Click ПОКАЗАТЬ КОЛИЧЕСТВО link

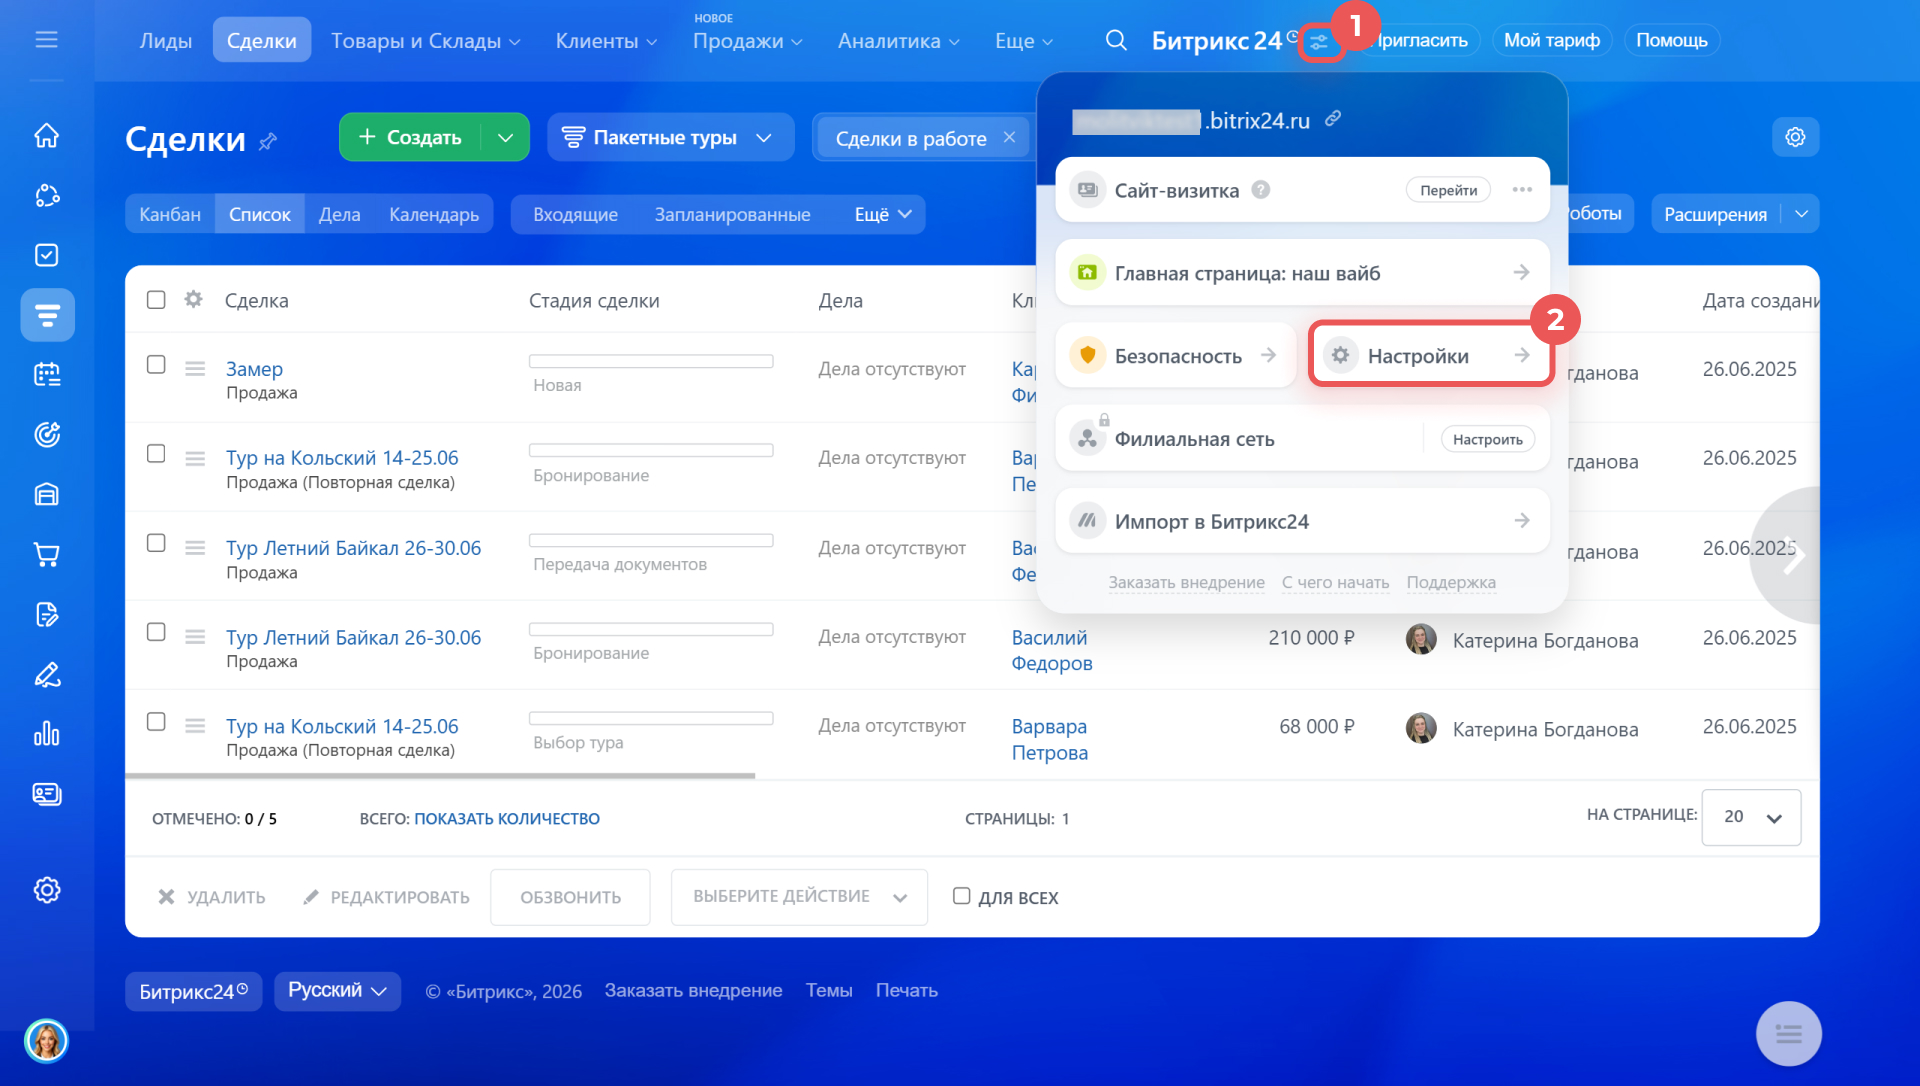pos(507,819)
